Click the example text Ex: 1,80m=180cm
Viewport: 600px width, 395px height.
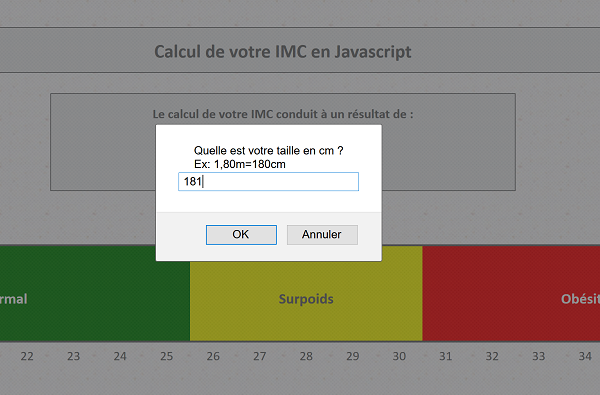pos(240,164)
